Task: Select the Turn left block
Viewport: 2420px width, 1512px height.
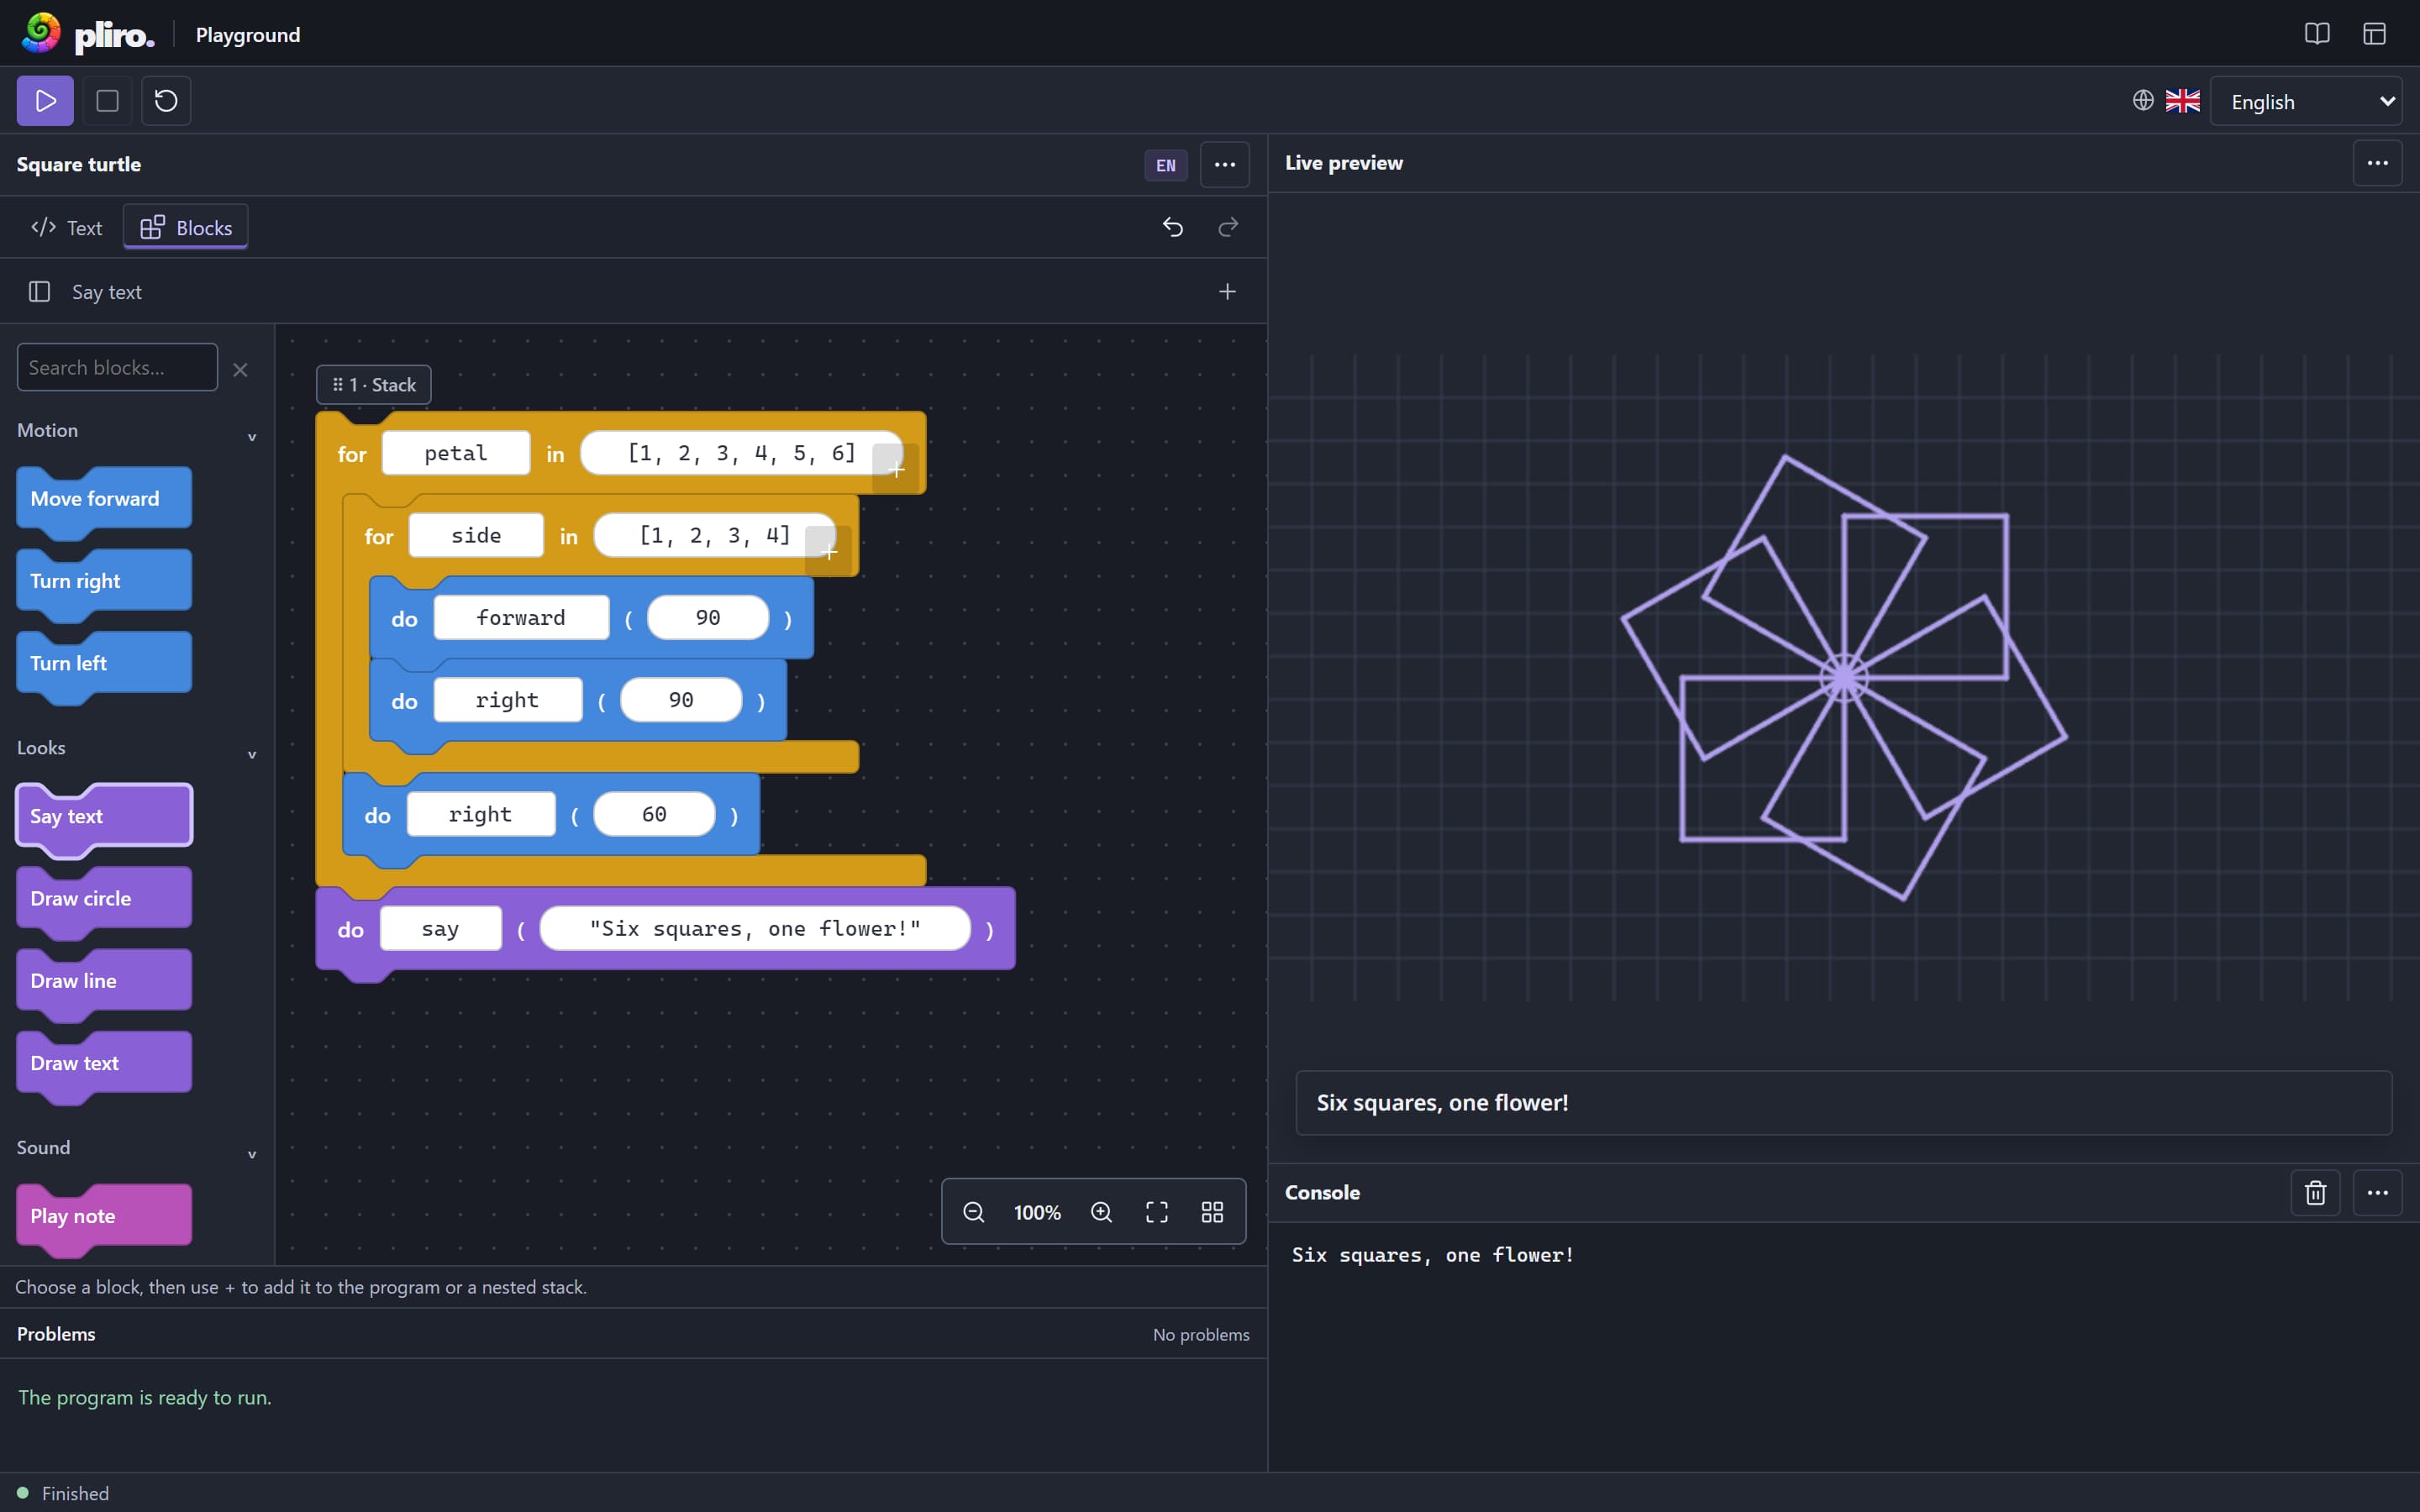Action: [104, 663]
